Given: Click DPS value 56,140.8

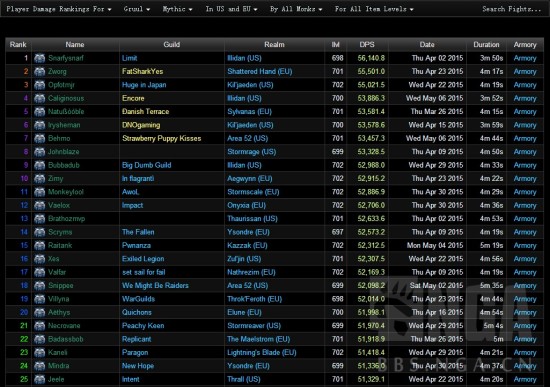Looking at the screenshot, I should tap(371, 58).
